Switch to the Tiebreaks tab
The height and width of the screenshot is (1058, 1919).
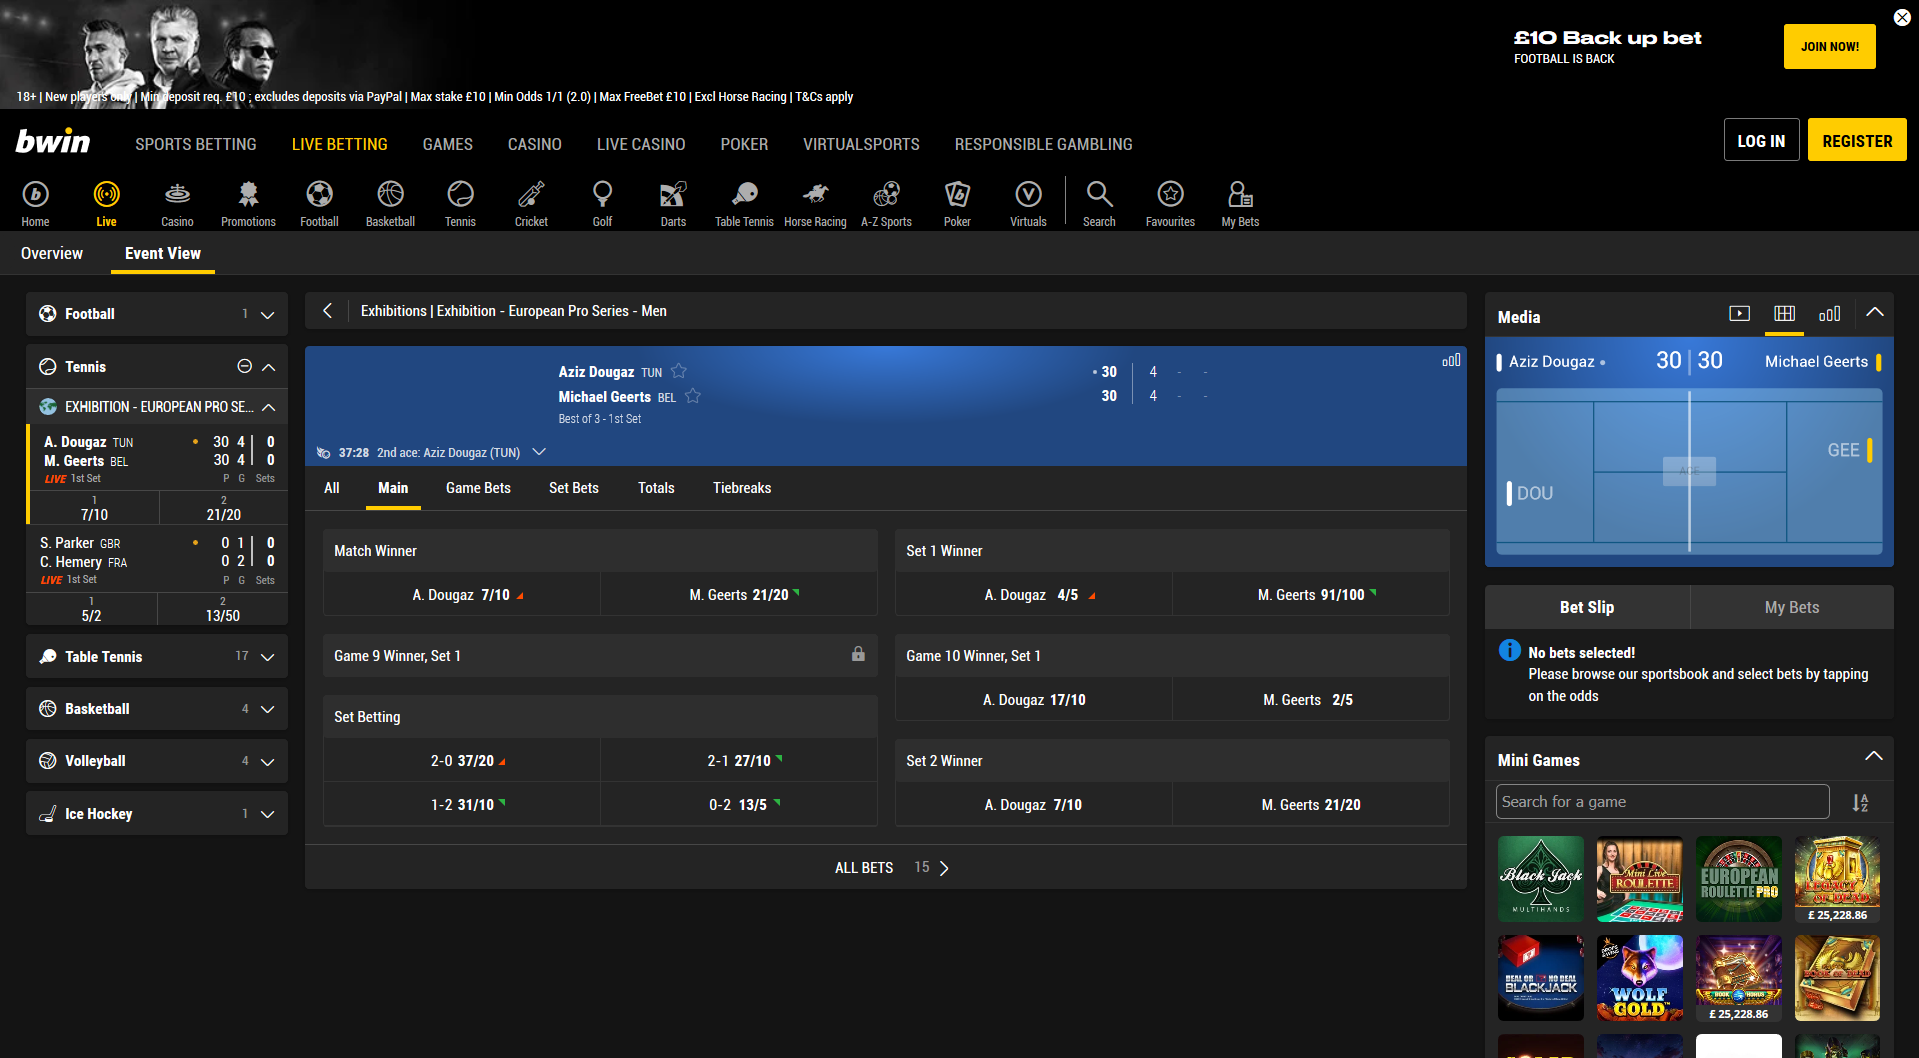click(x=742, y=488)
